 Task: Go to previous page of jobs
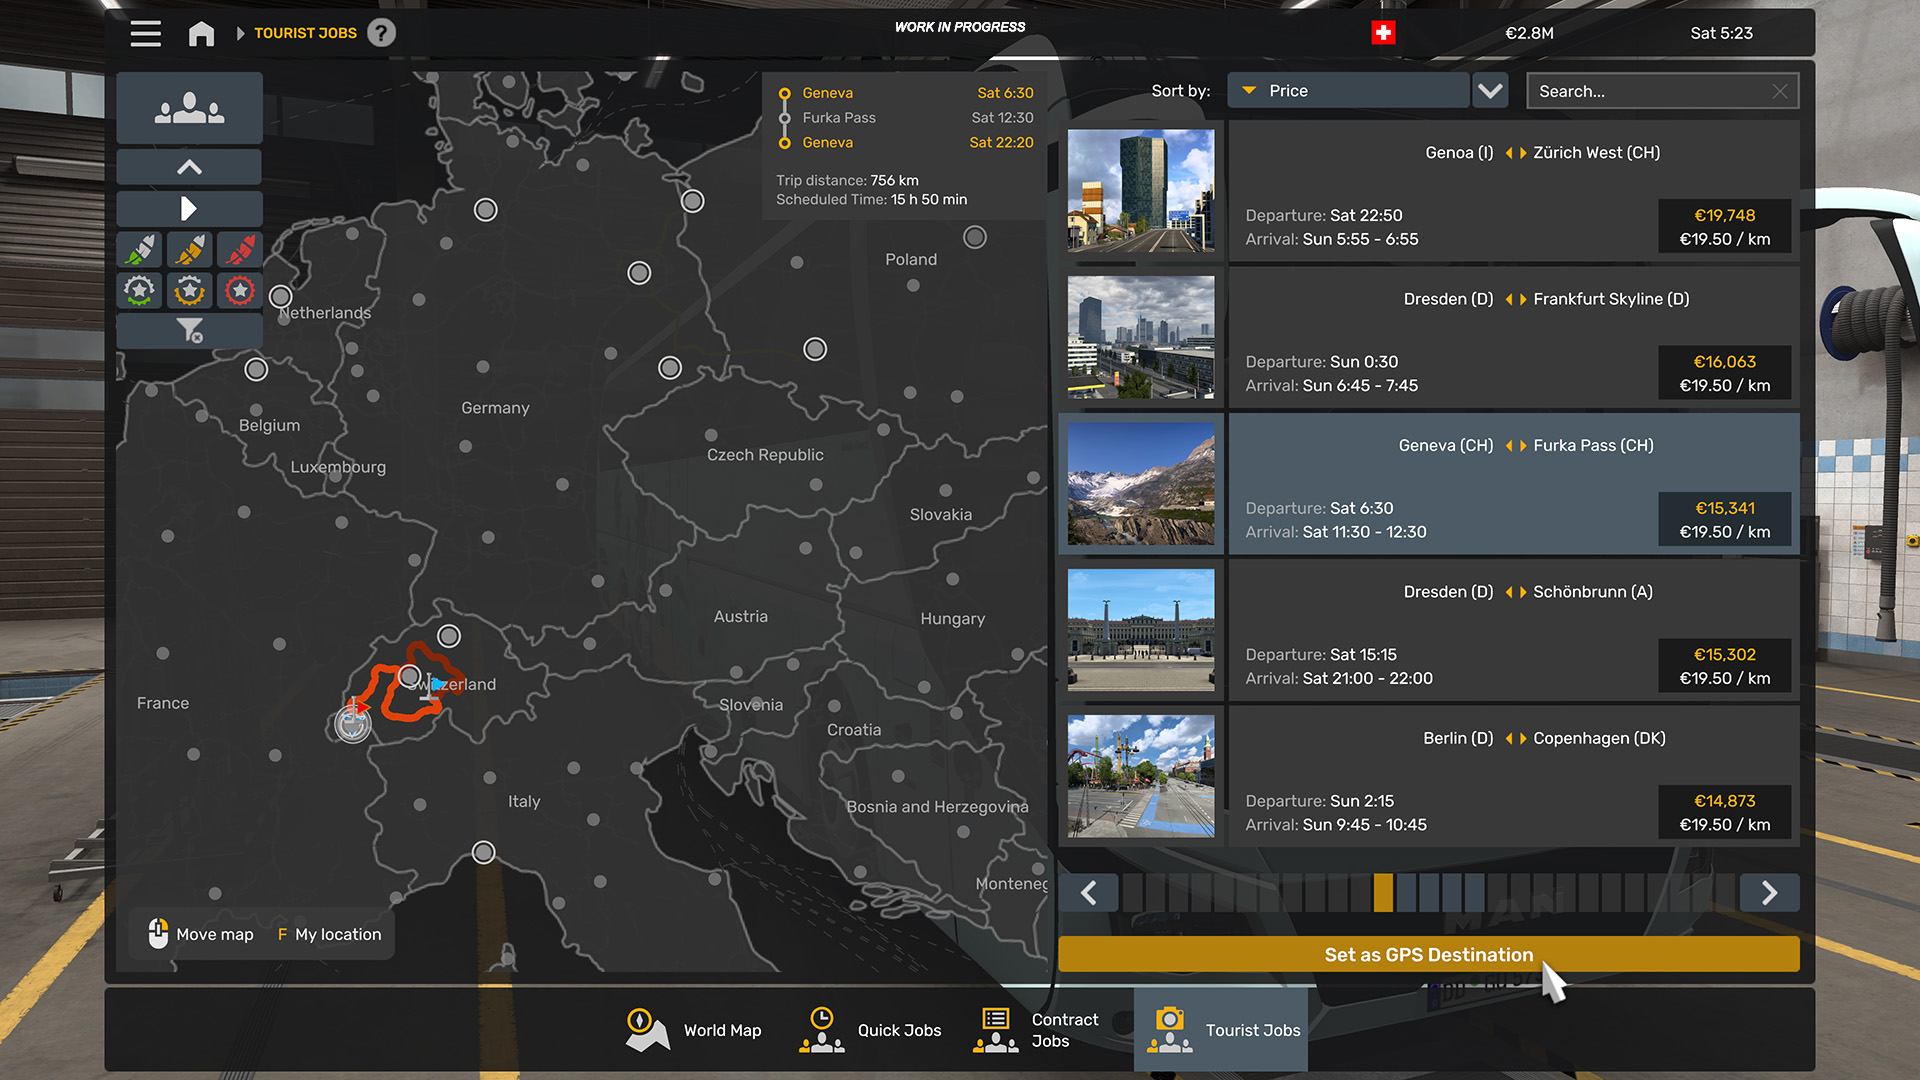1089,893
